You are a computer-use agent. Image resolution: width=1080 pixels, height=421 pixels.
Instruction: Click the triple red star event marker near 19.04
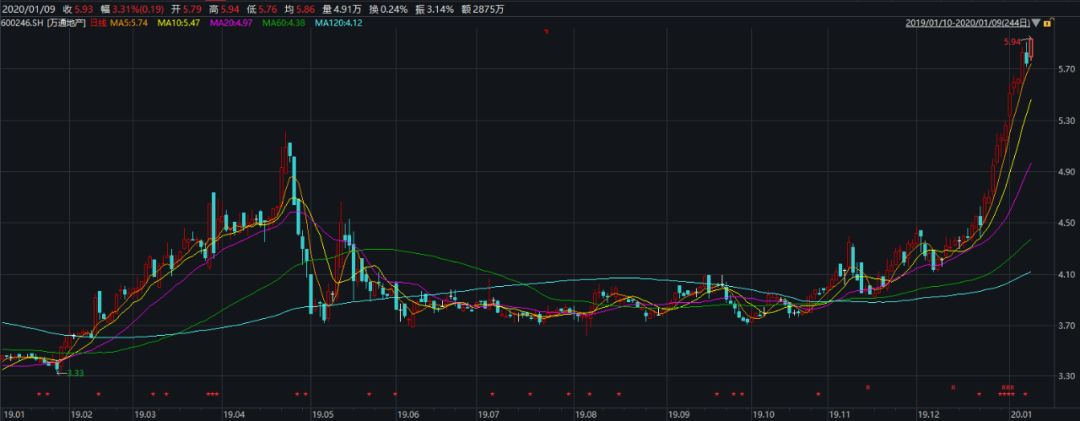(x=212, y=394)
